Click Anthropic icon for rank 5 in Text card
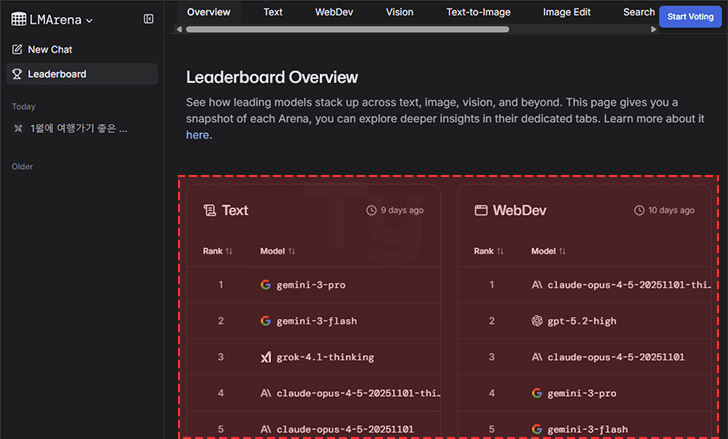The width and height of the screenshot is (728, 439). [x=266, y=429]
